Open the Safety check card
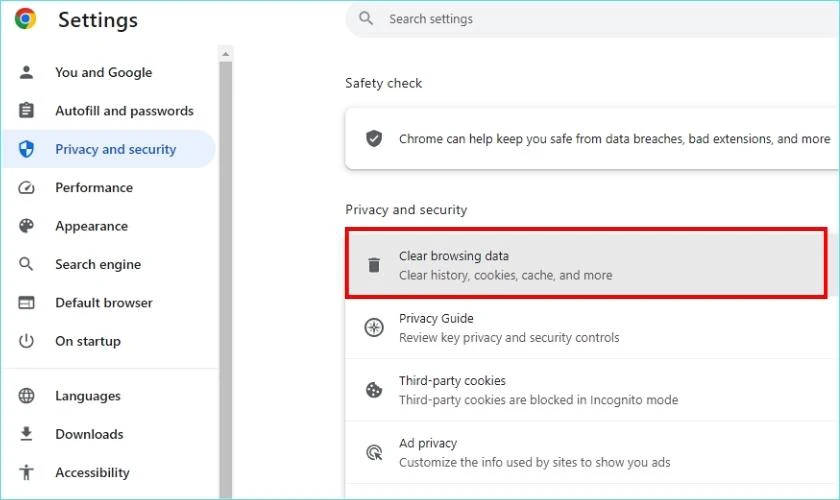 tap(591, 139)
